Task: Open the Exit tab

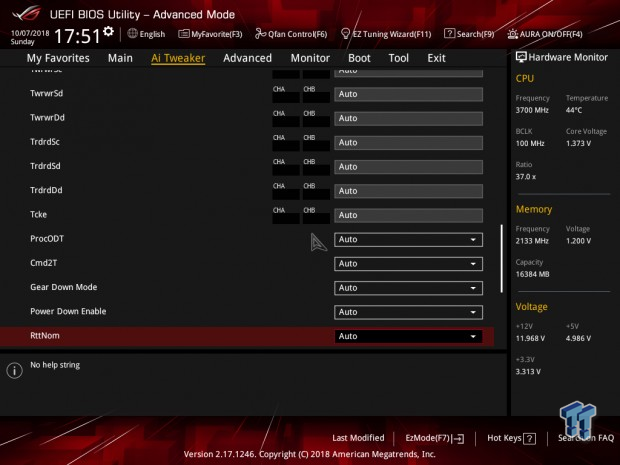Action: tap(436, 58)
